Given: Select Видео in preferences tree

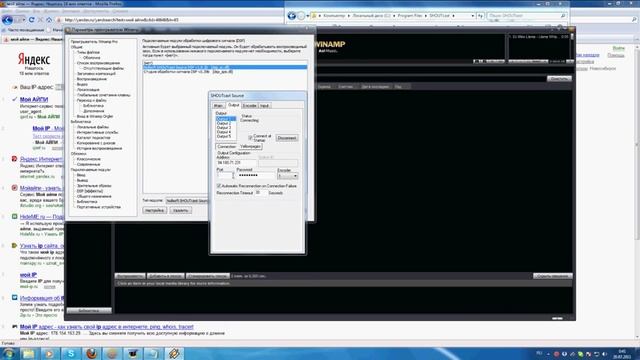Looking at the screenshot, I should pos(82,84).
